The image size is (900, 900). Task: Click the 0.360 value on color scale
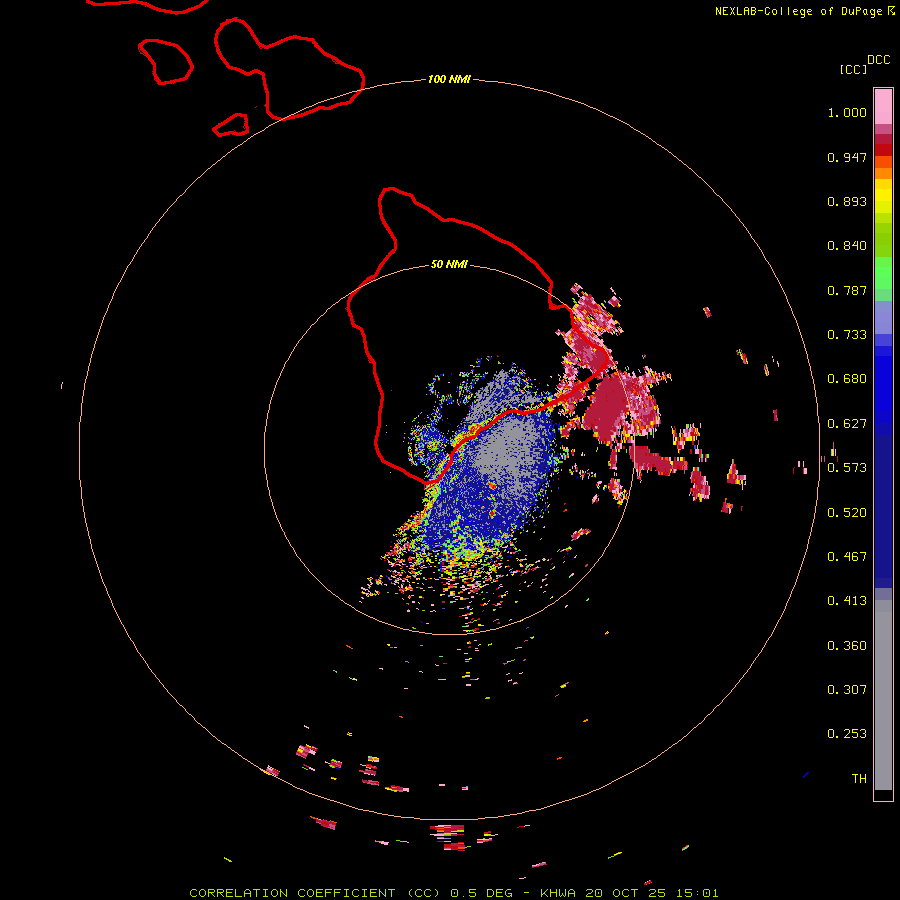847,646
